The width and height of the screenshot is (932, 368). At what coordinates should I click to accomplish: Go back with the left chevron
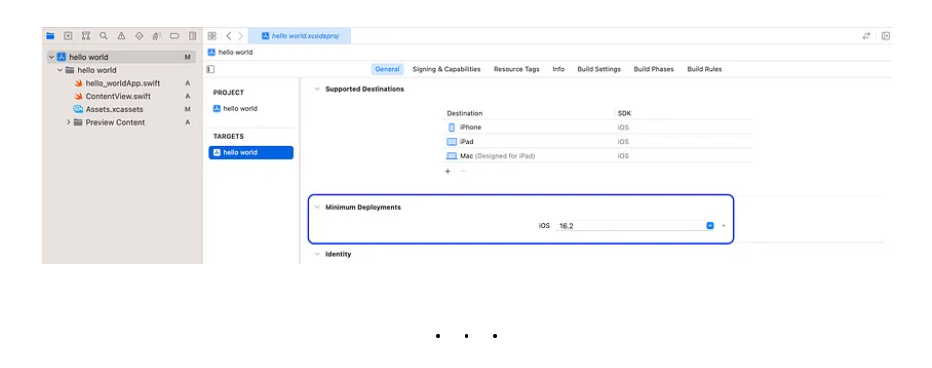pyautogui.click(x=229, y=36)
